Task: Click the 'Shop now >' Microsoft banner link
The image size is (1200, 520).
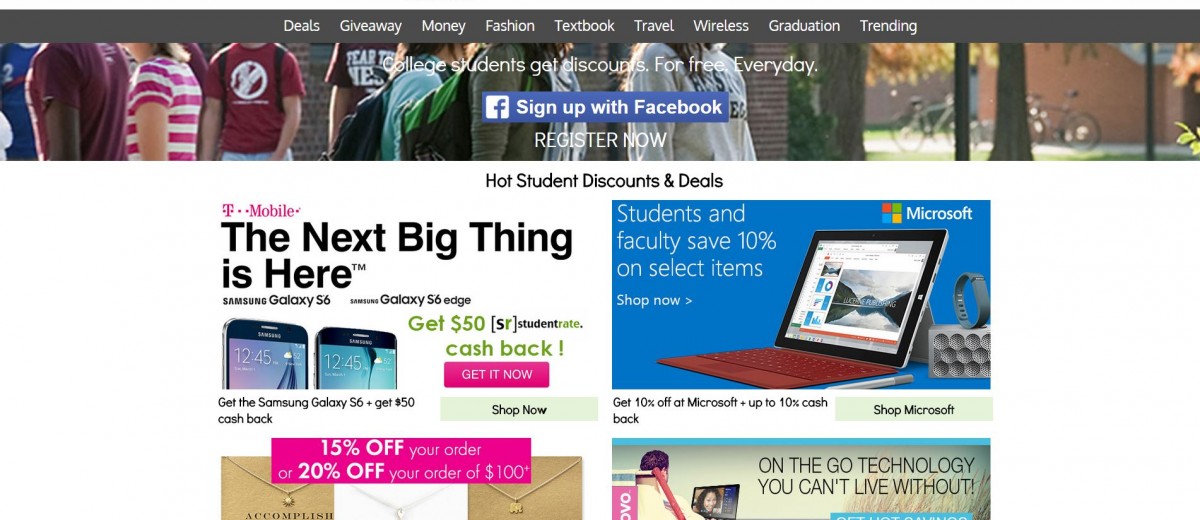Action: 654,300
